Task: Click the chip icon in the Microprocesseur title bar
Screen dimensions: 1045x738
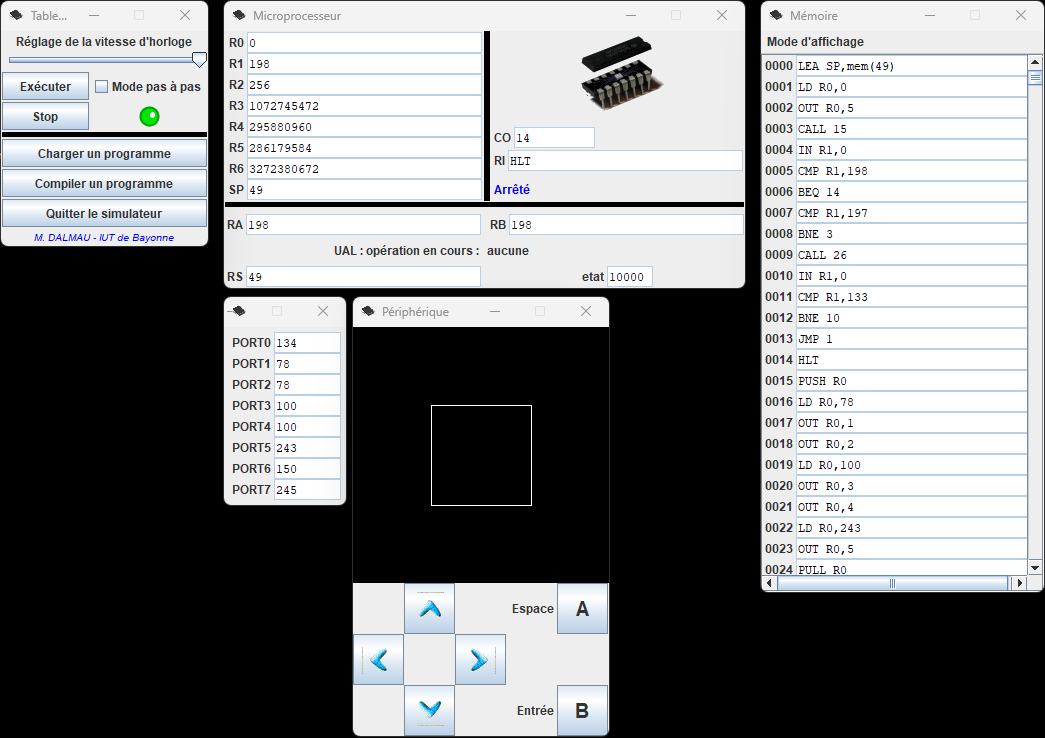Action: click(238, 15)
